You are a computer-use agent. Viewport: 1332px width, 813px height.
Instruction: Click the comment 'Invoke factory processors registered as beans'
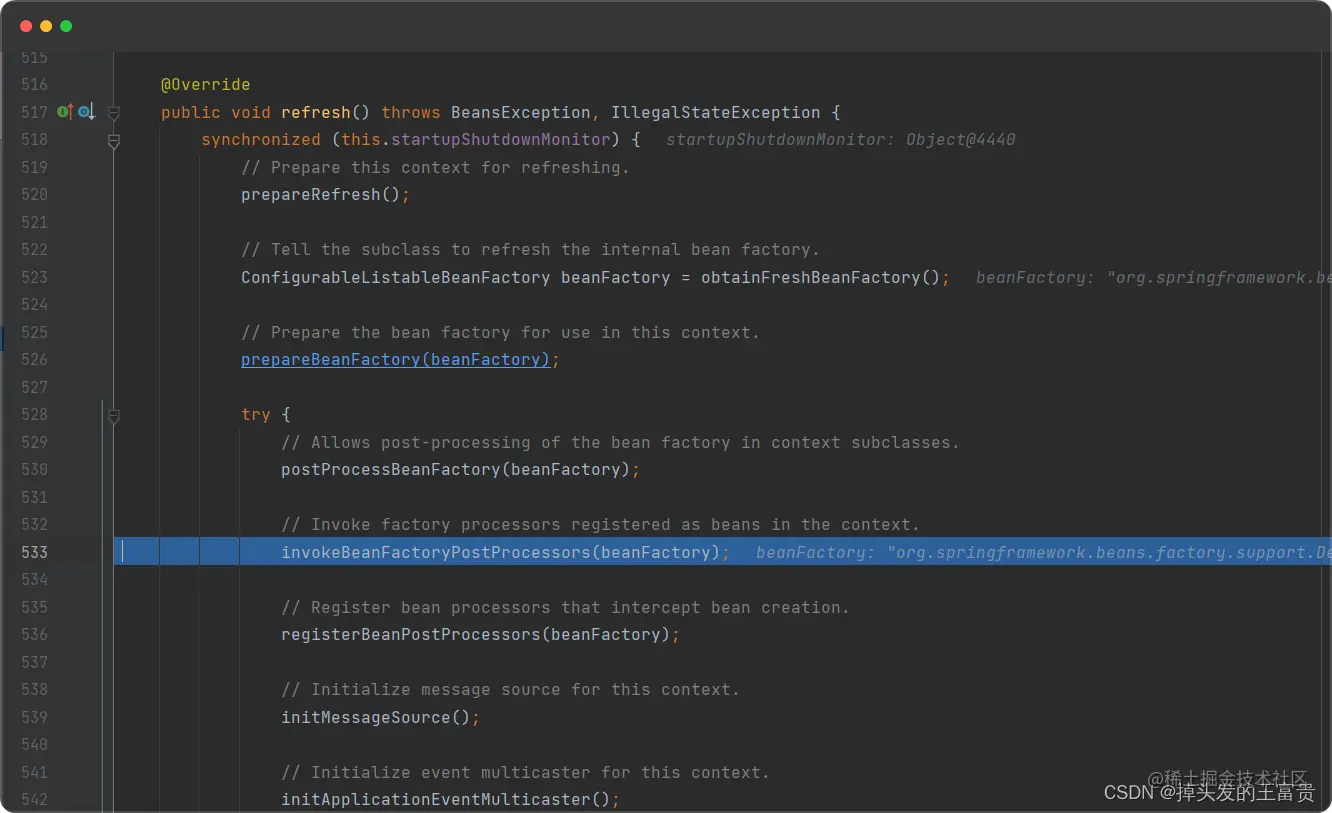pos(600,525)
